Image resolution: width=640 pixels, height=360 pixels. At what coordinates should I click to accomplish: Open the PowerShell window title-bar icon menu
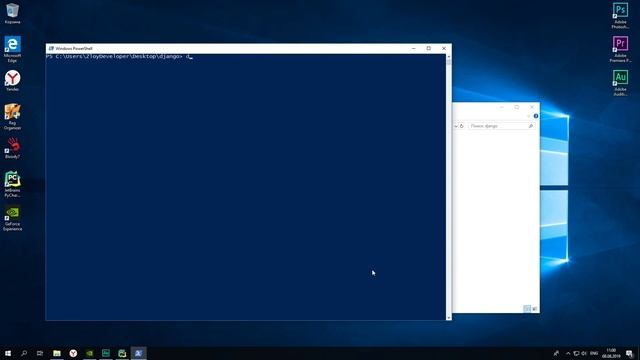click(x=51, y=48)
